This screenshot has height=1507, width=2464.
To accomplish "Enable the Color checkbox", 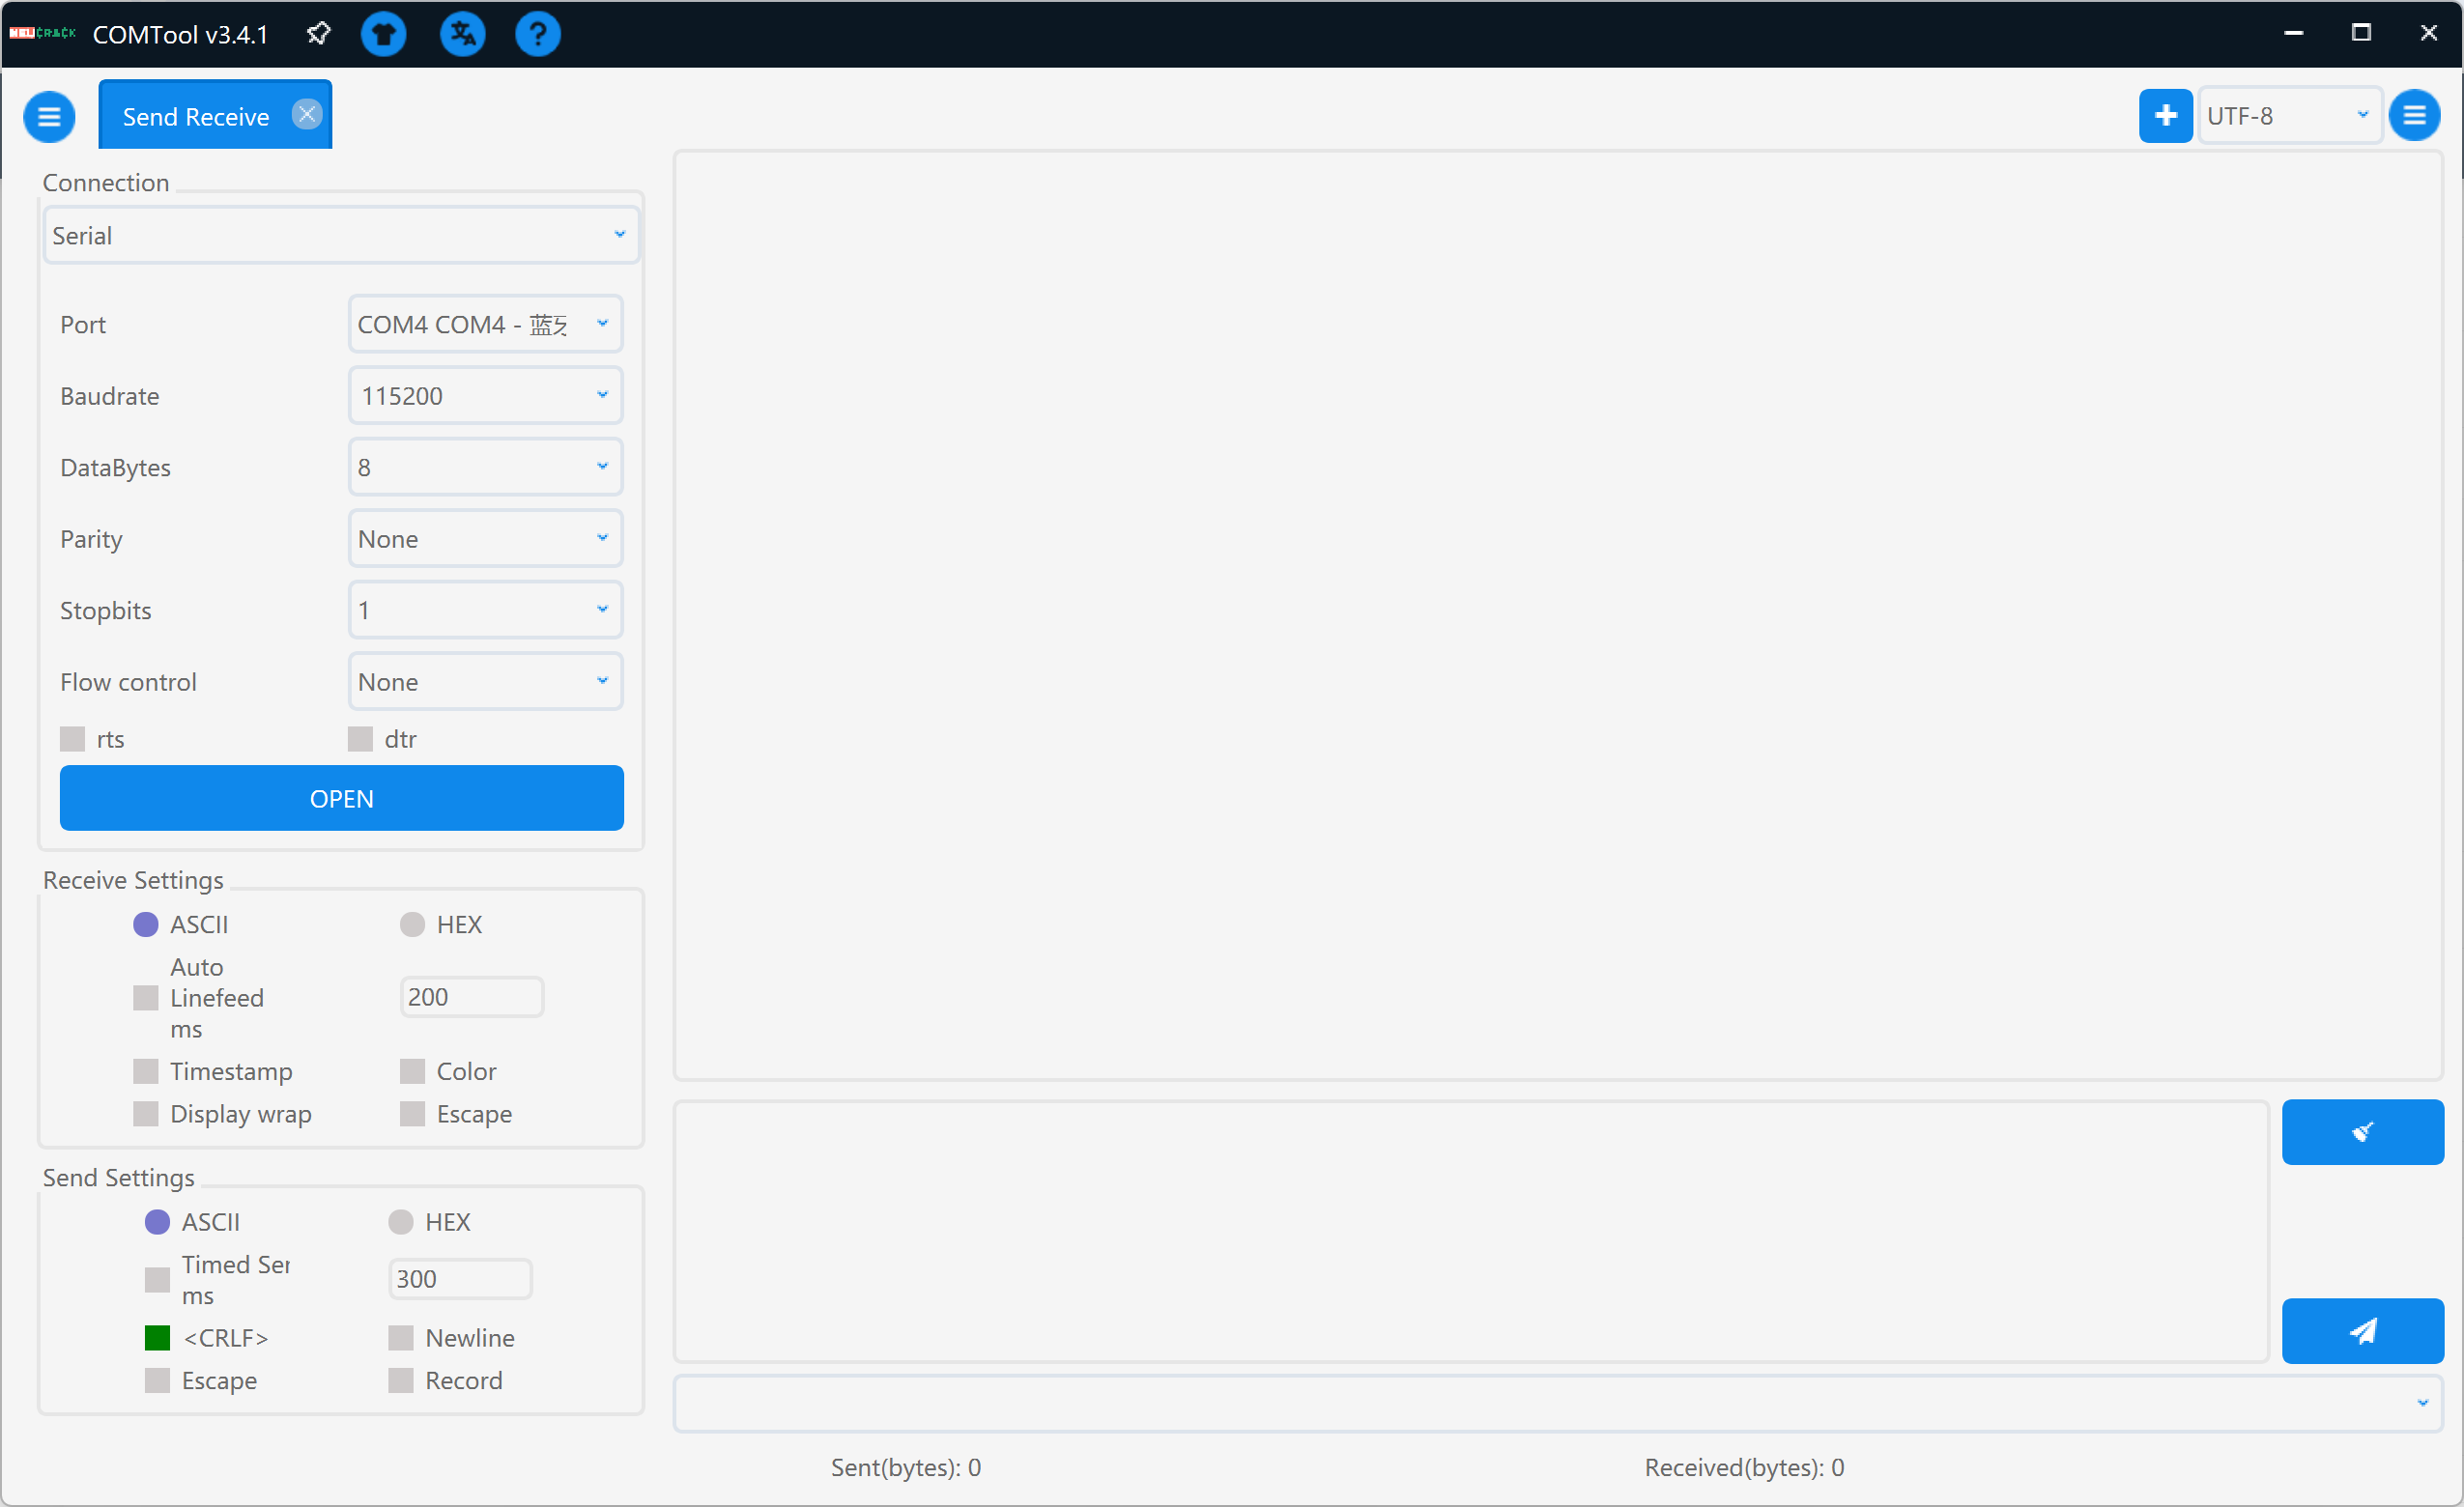I will (x=412, y=1071).
